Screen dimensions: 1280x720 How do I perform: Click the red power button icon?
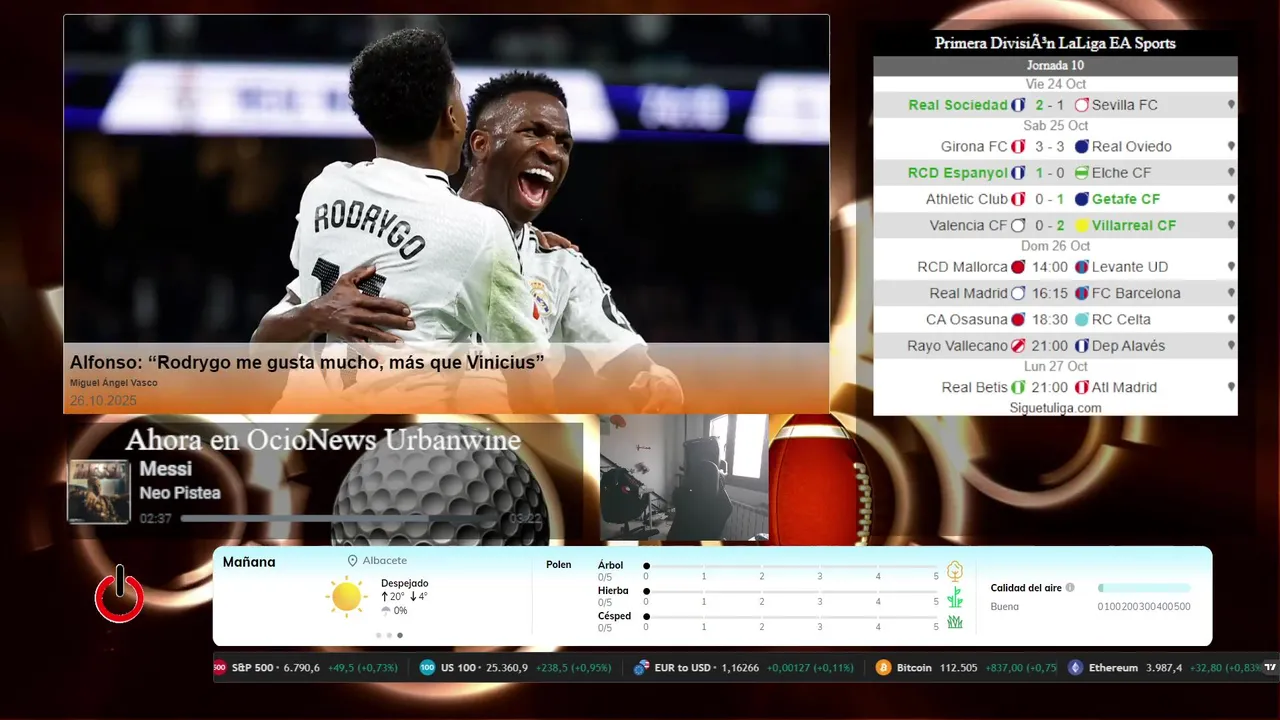pos(119,594)
